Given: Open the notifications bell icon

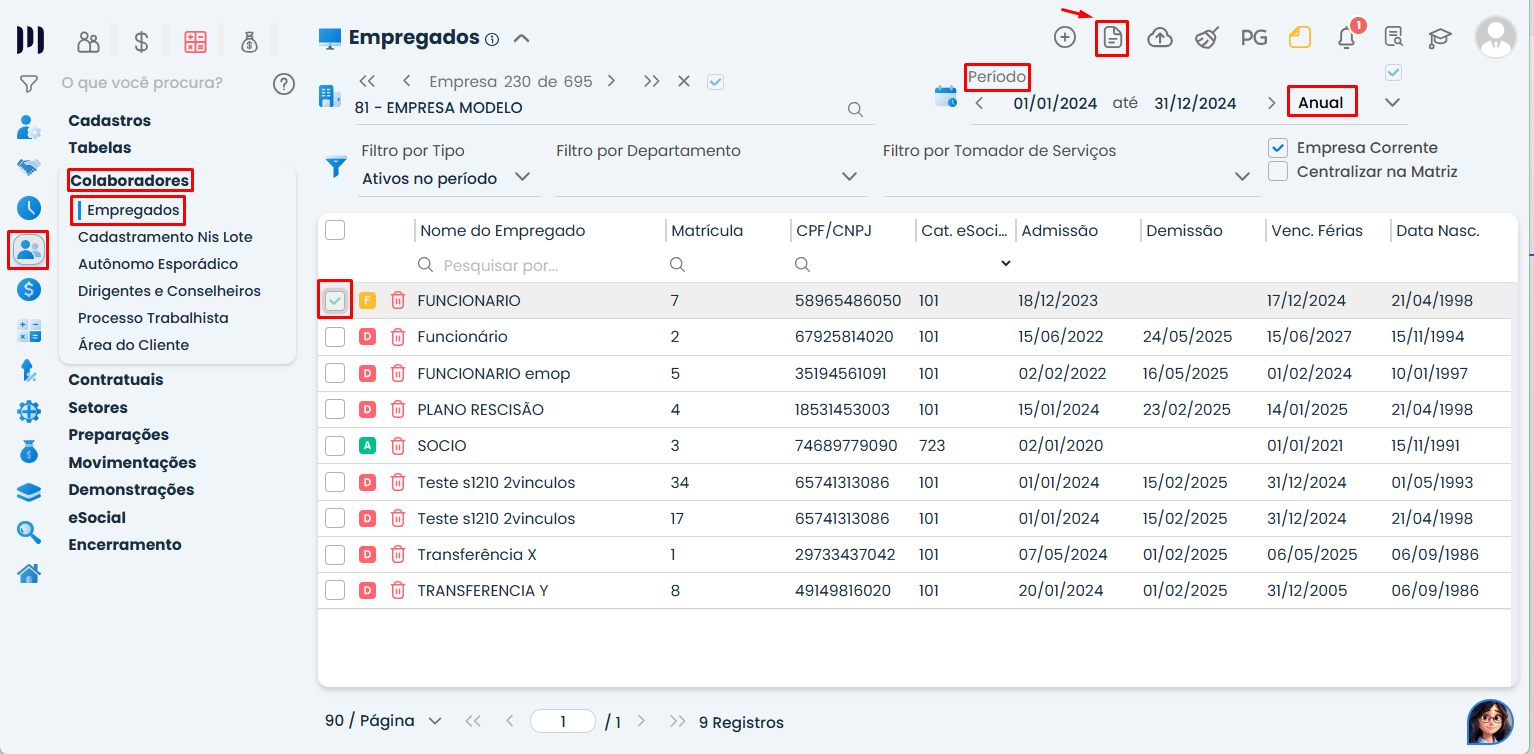Looking at the screenshot, I should [x=1346, y=38].
